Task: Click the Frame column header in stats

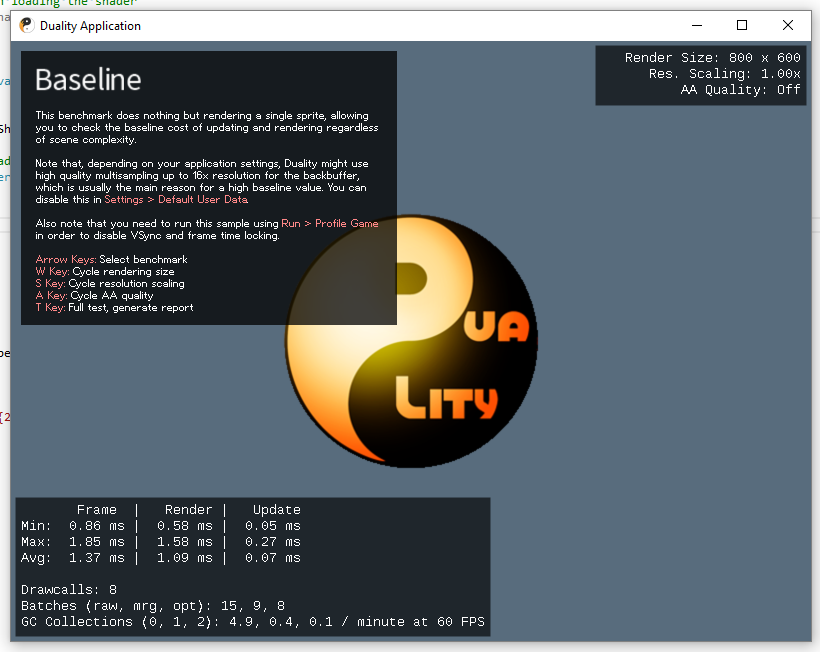Action: tap(97, 510)
